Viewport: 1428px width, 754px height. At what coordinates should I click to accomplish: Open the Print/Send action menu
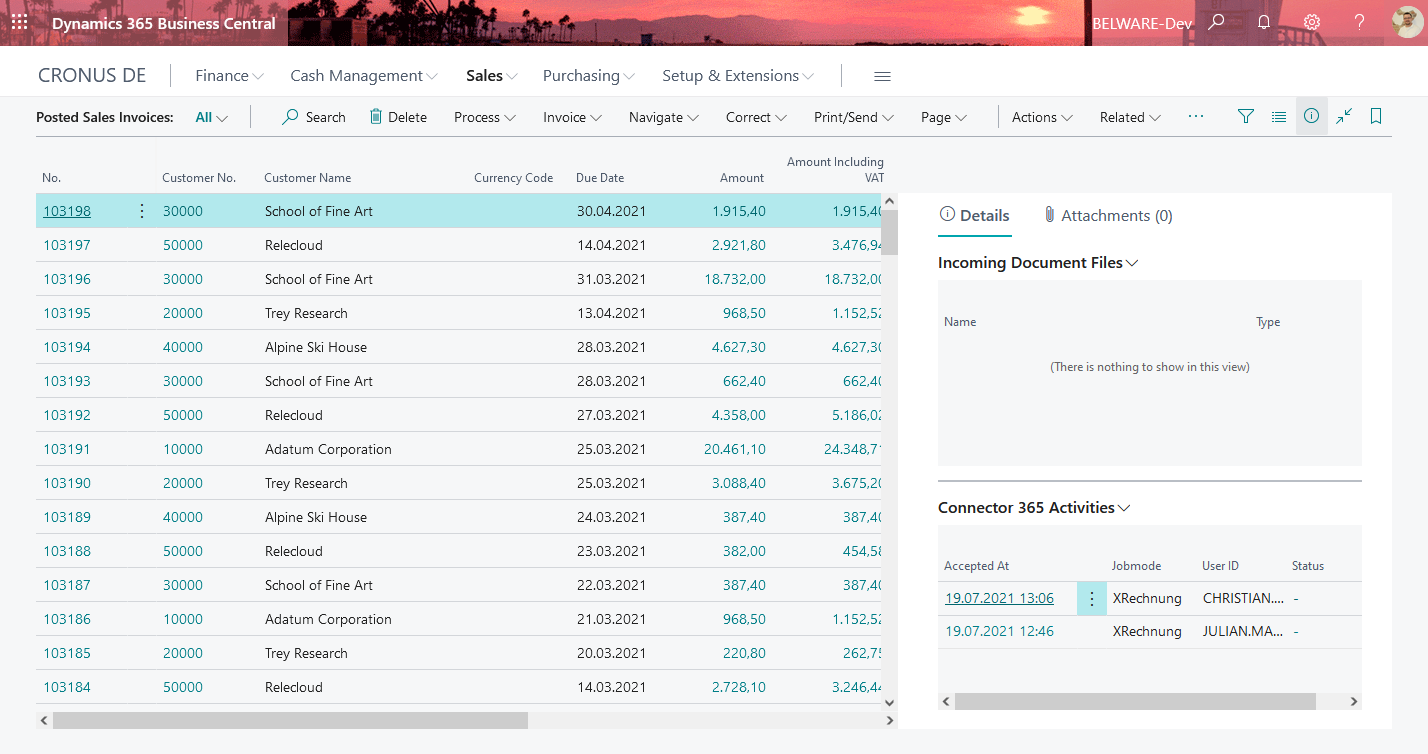click(x=854, y=117)
